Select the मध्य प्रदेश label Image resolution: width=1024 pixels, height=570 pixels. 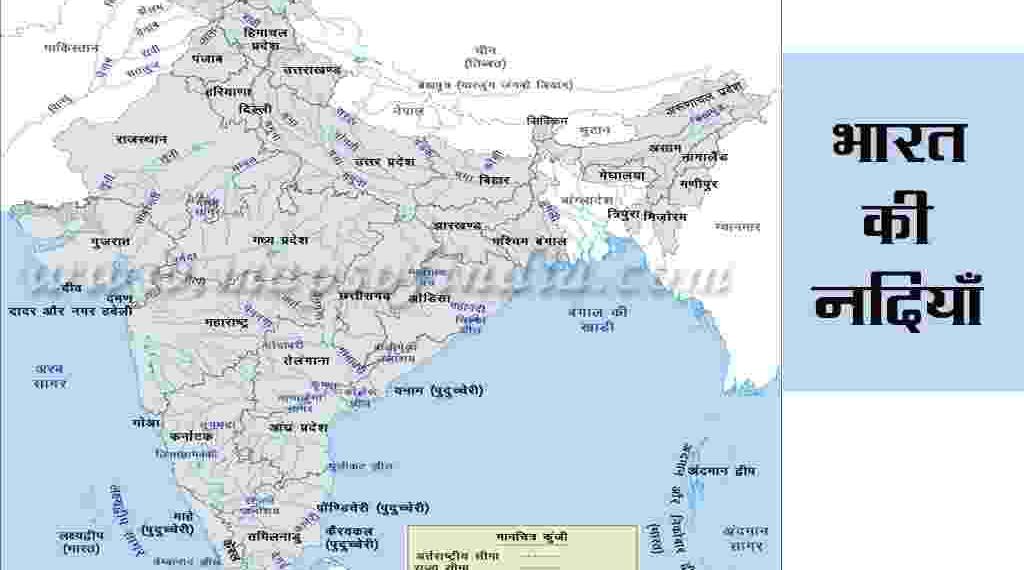point(279,240)
